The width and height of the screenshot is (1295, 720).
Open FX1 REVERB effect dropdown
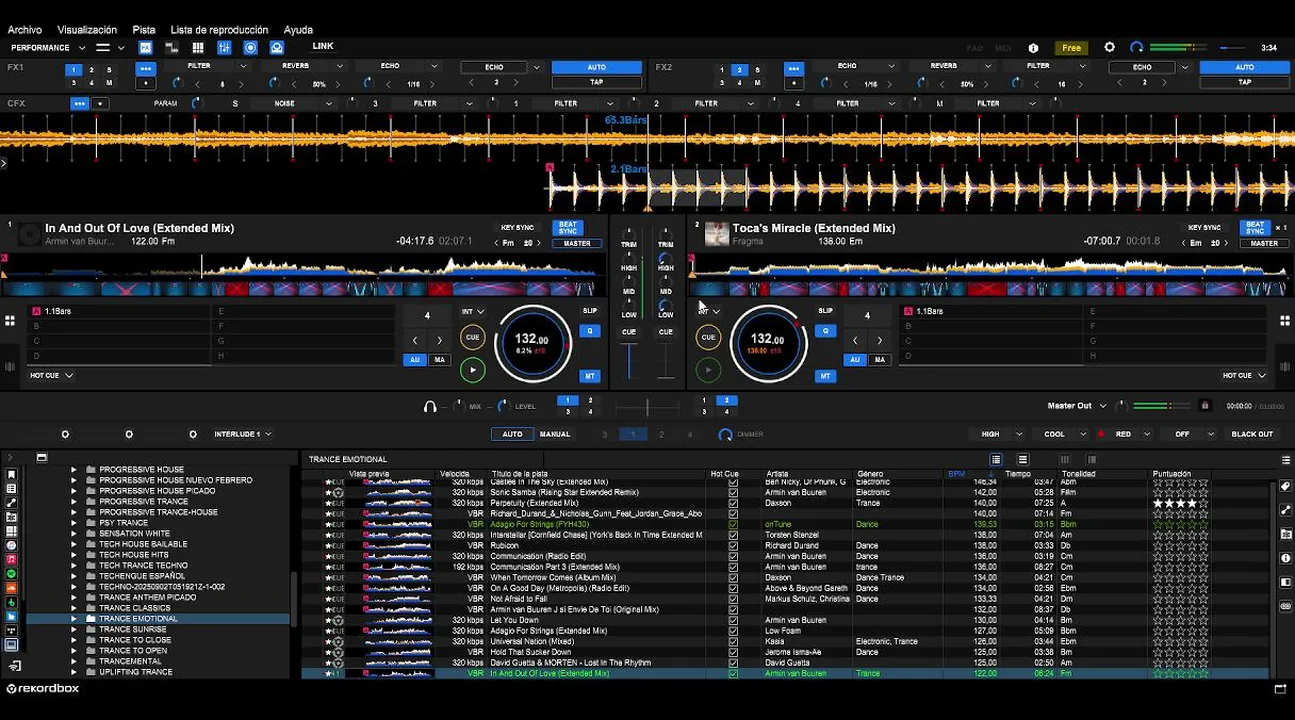pos(303,66)
